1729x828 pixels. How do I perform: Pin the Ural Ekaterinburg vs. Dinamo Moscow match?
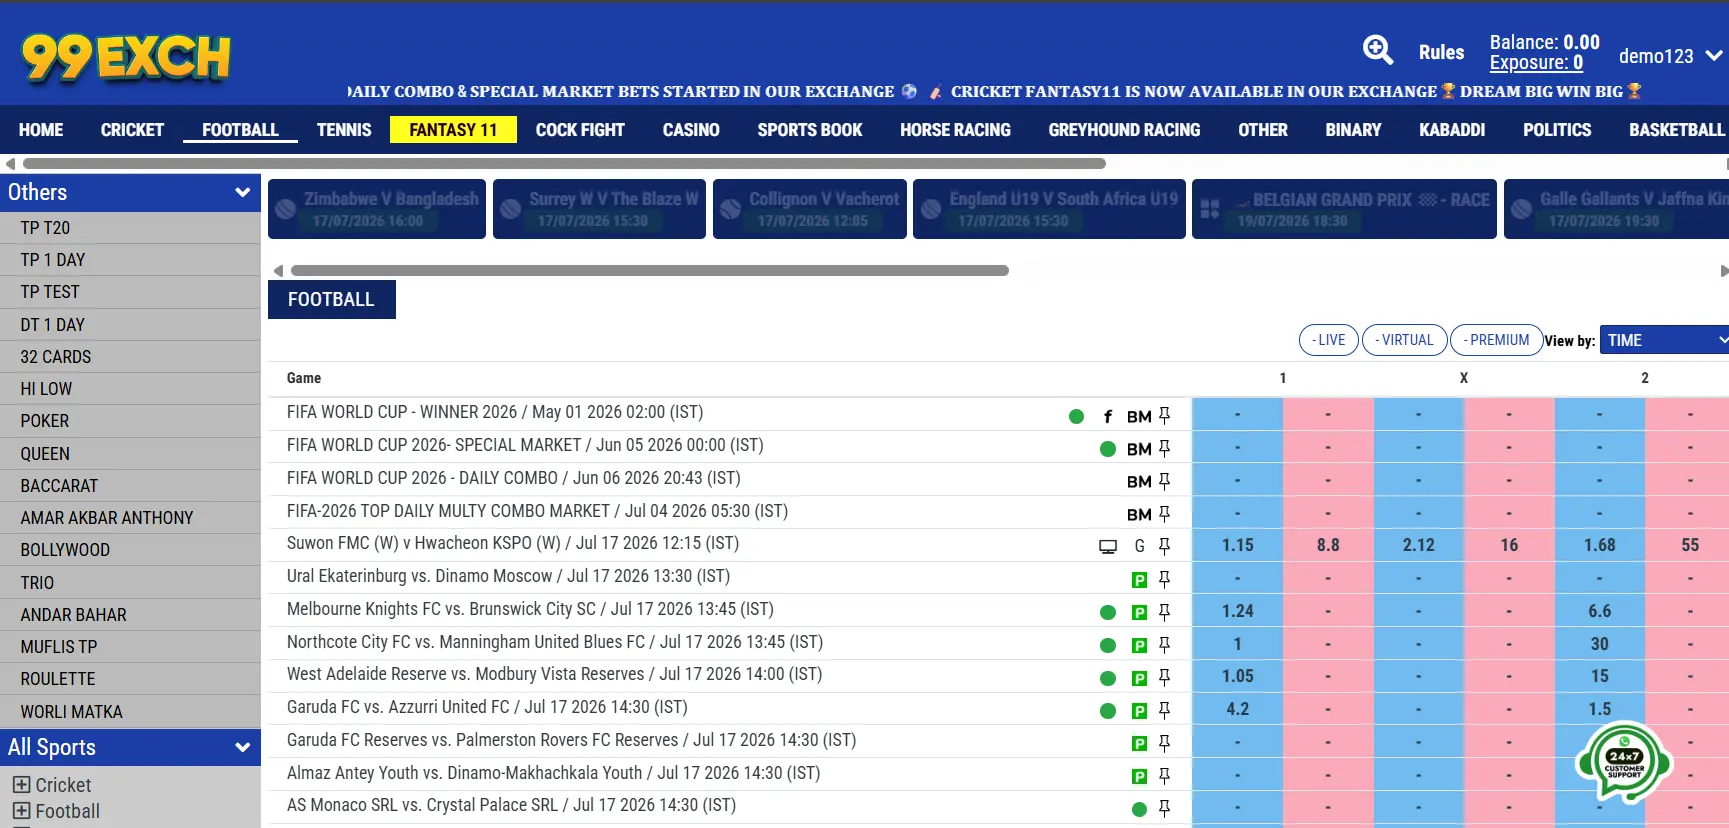tap(1164, 579)
